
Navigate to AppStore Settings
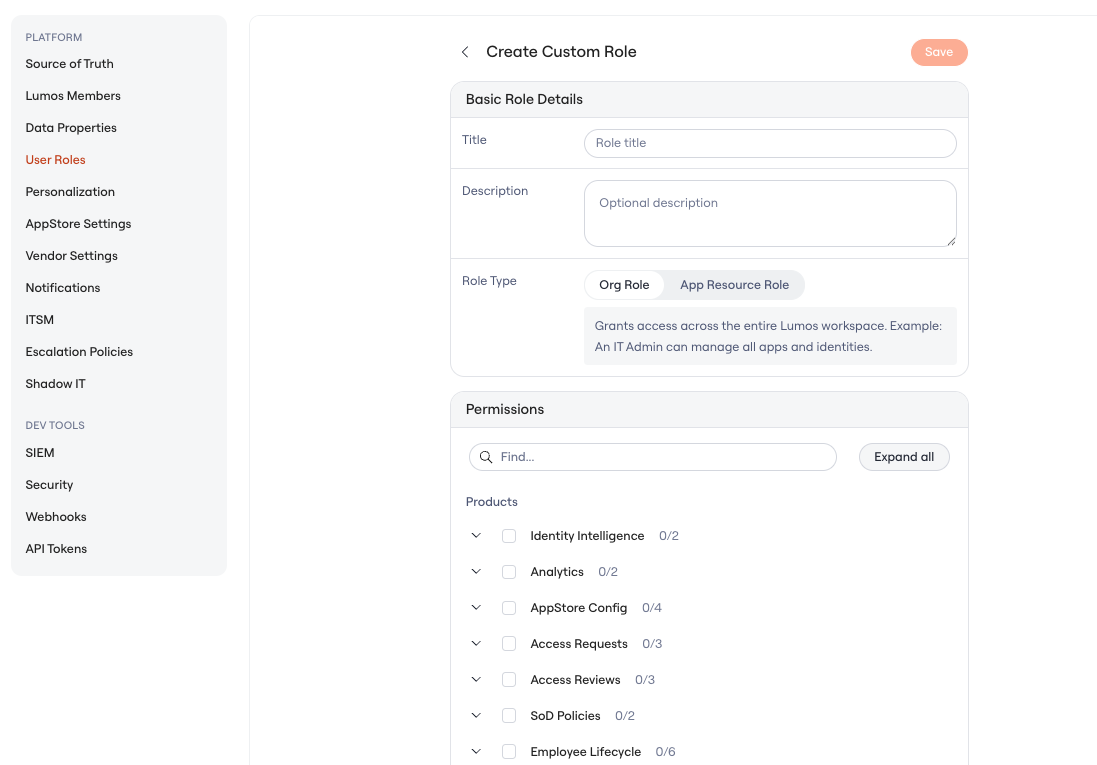[x=78, y=224]
